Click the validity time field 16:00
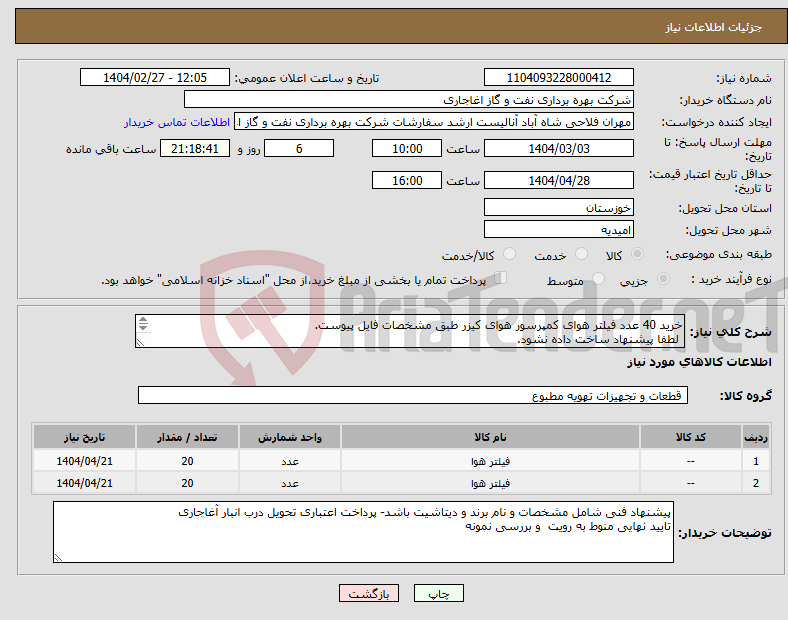 407,180
